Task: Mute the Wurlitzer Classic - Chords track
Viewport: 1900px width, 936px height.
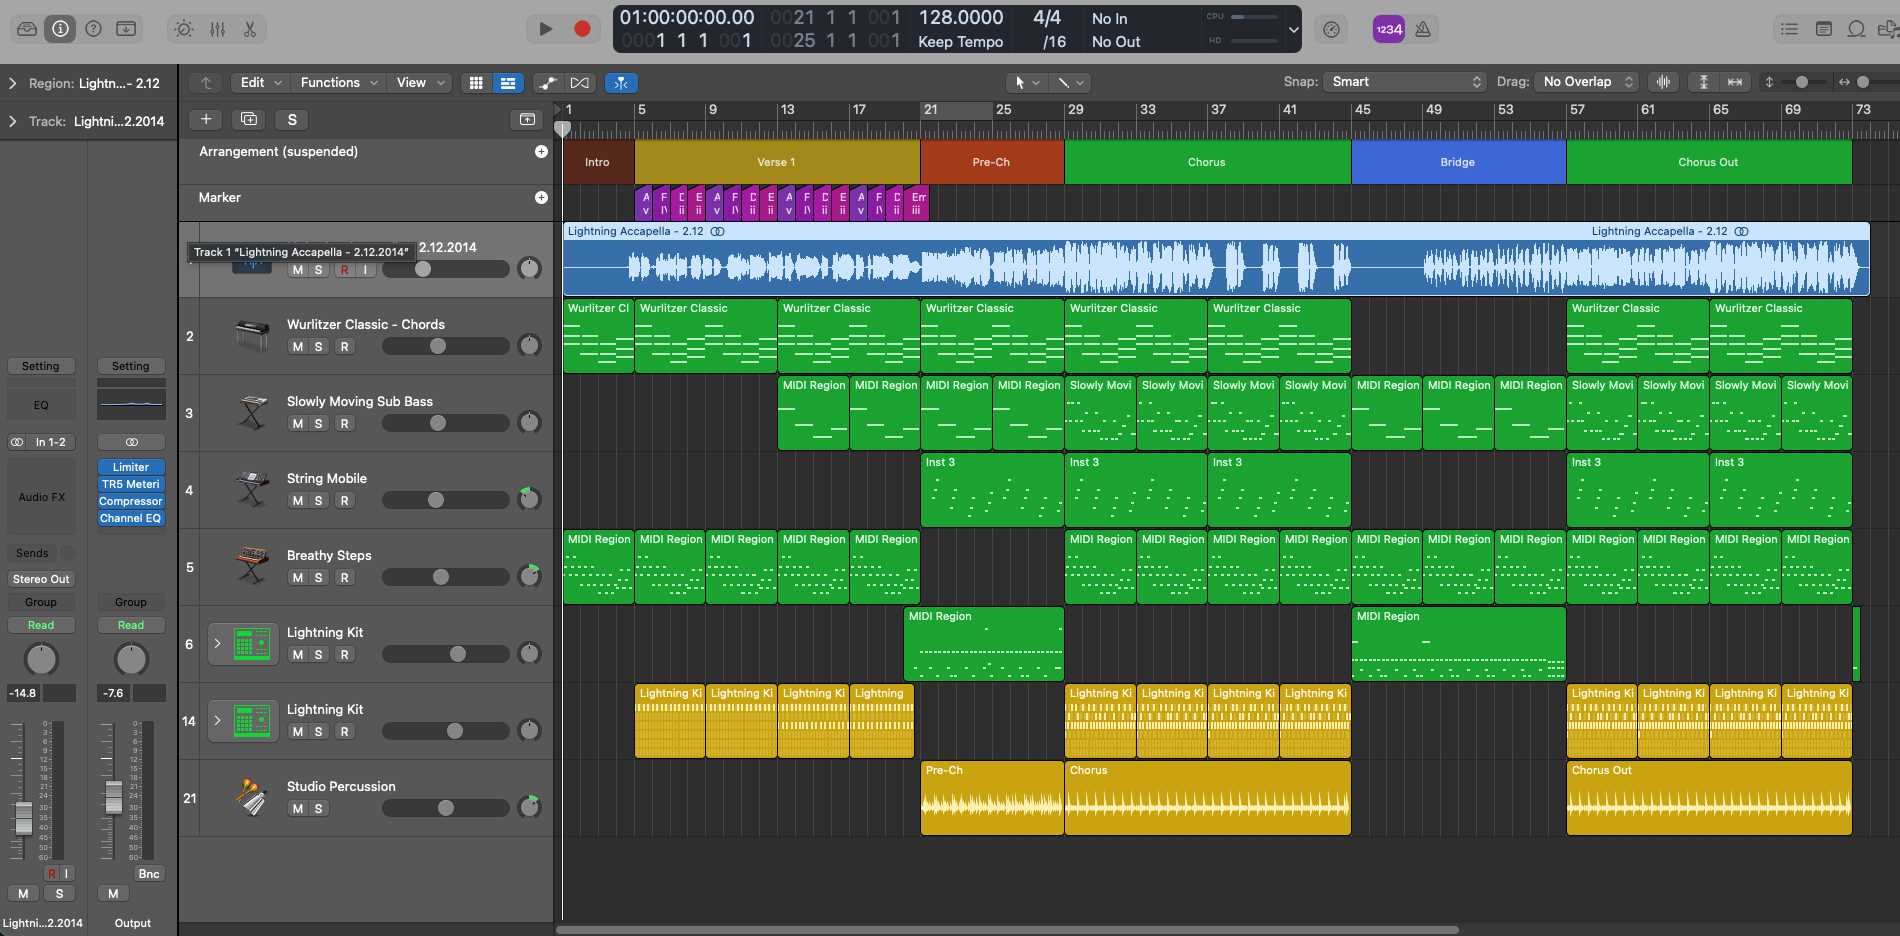Action: pos(298,347)
